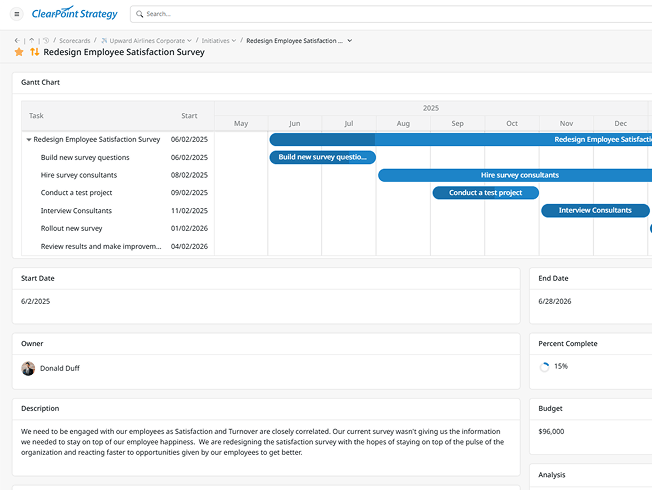Click the Task column header
652x490 pixels.
pos(36,116)
